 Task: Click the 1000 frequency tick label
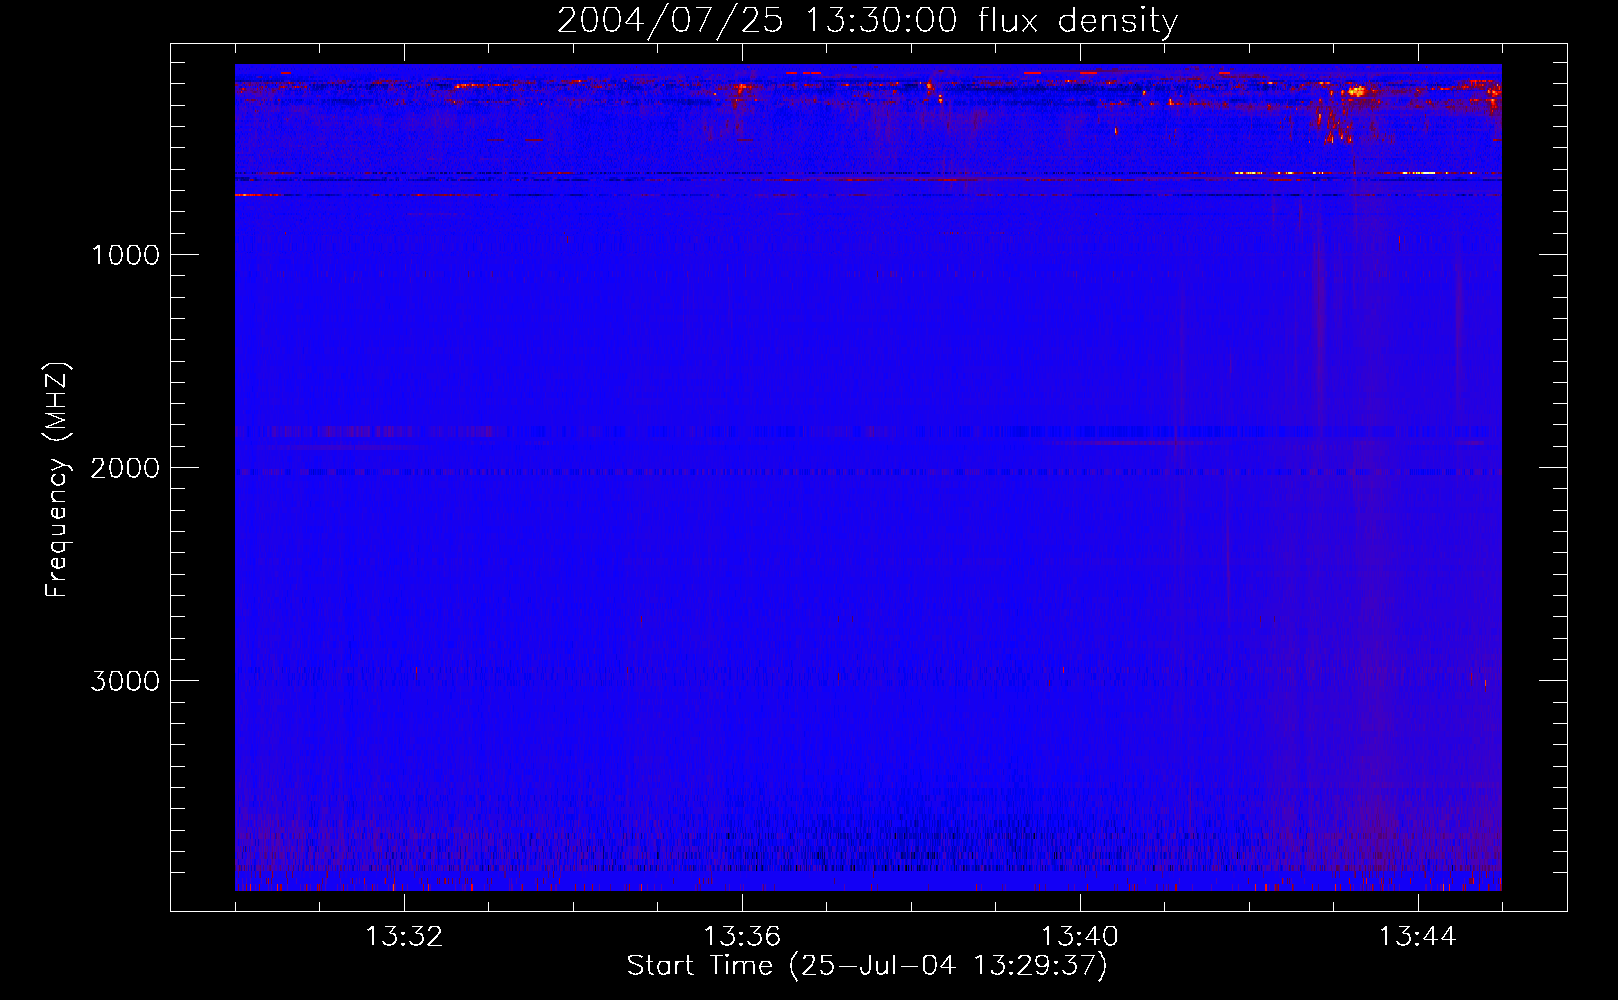click(x=125, y=255)
